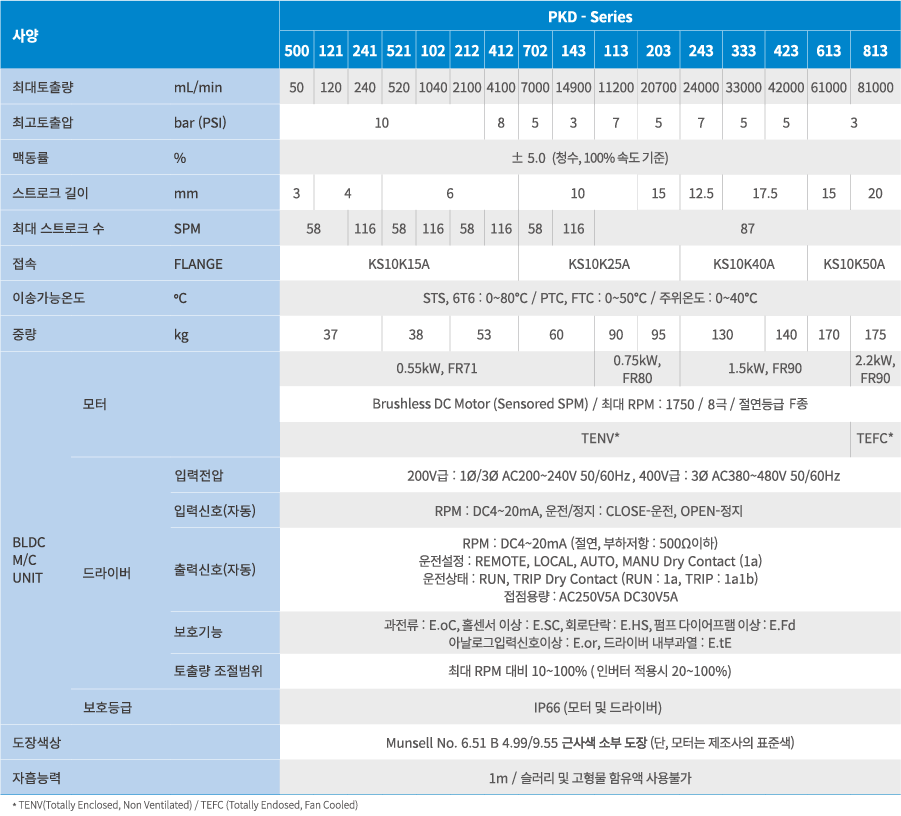This screenshot has height=816, width=901.
Task: Click the 2.2kW, FR90 motor cell
Action: pyautogui.click(x=875, y=369)
